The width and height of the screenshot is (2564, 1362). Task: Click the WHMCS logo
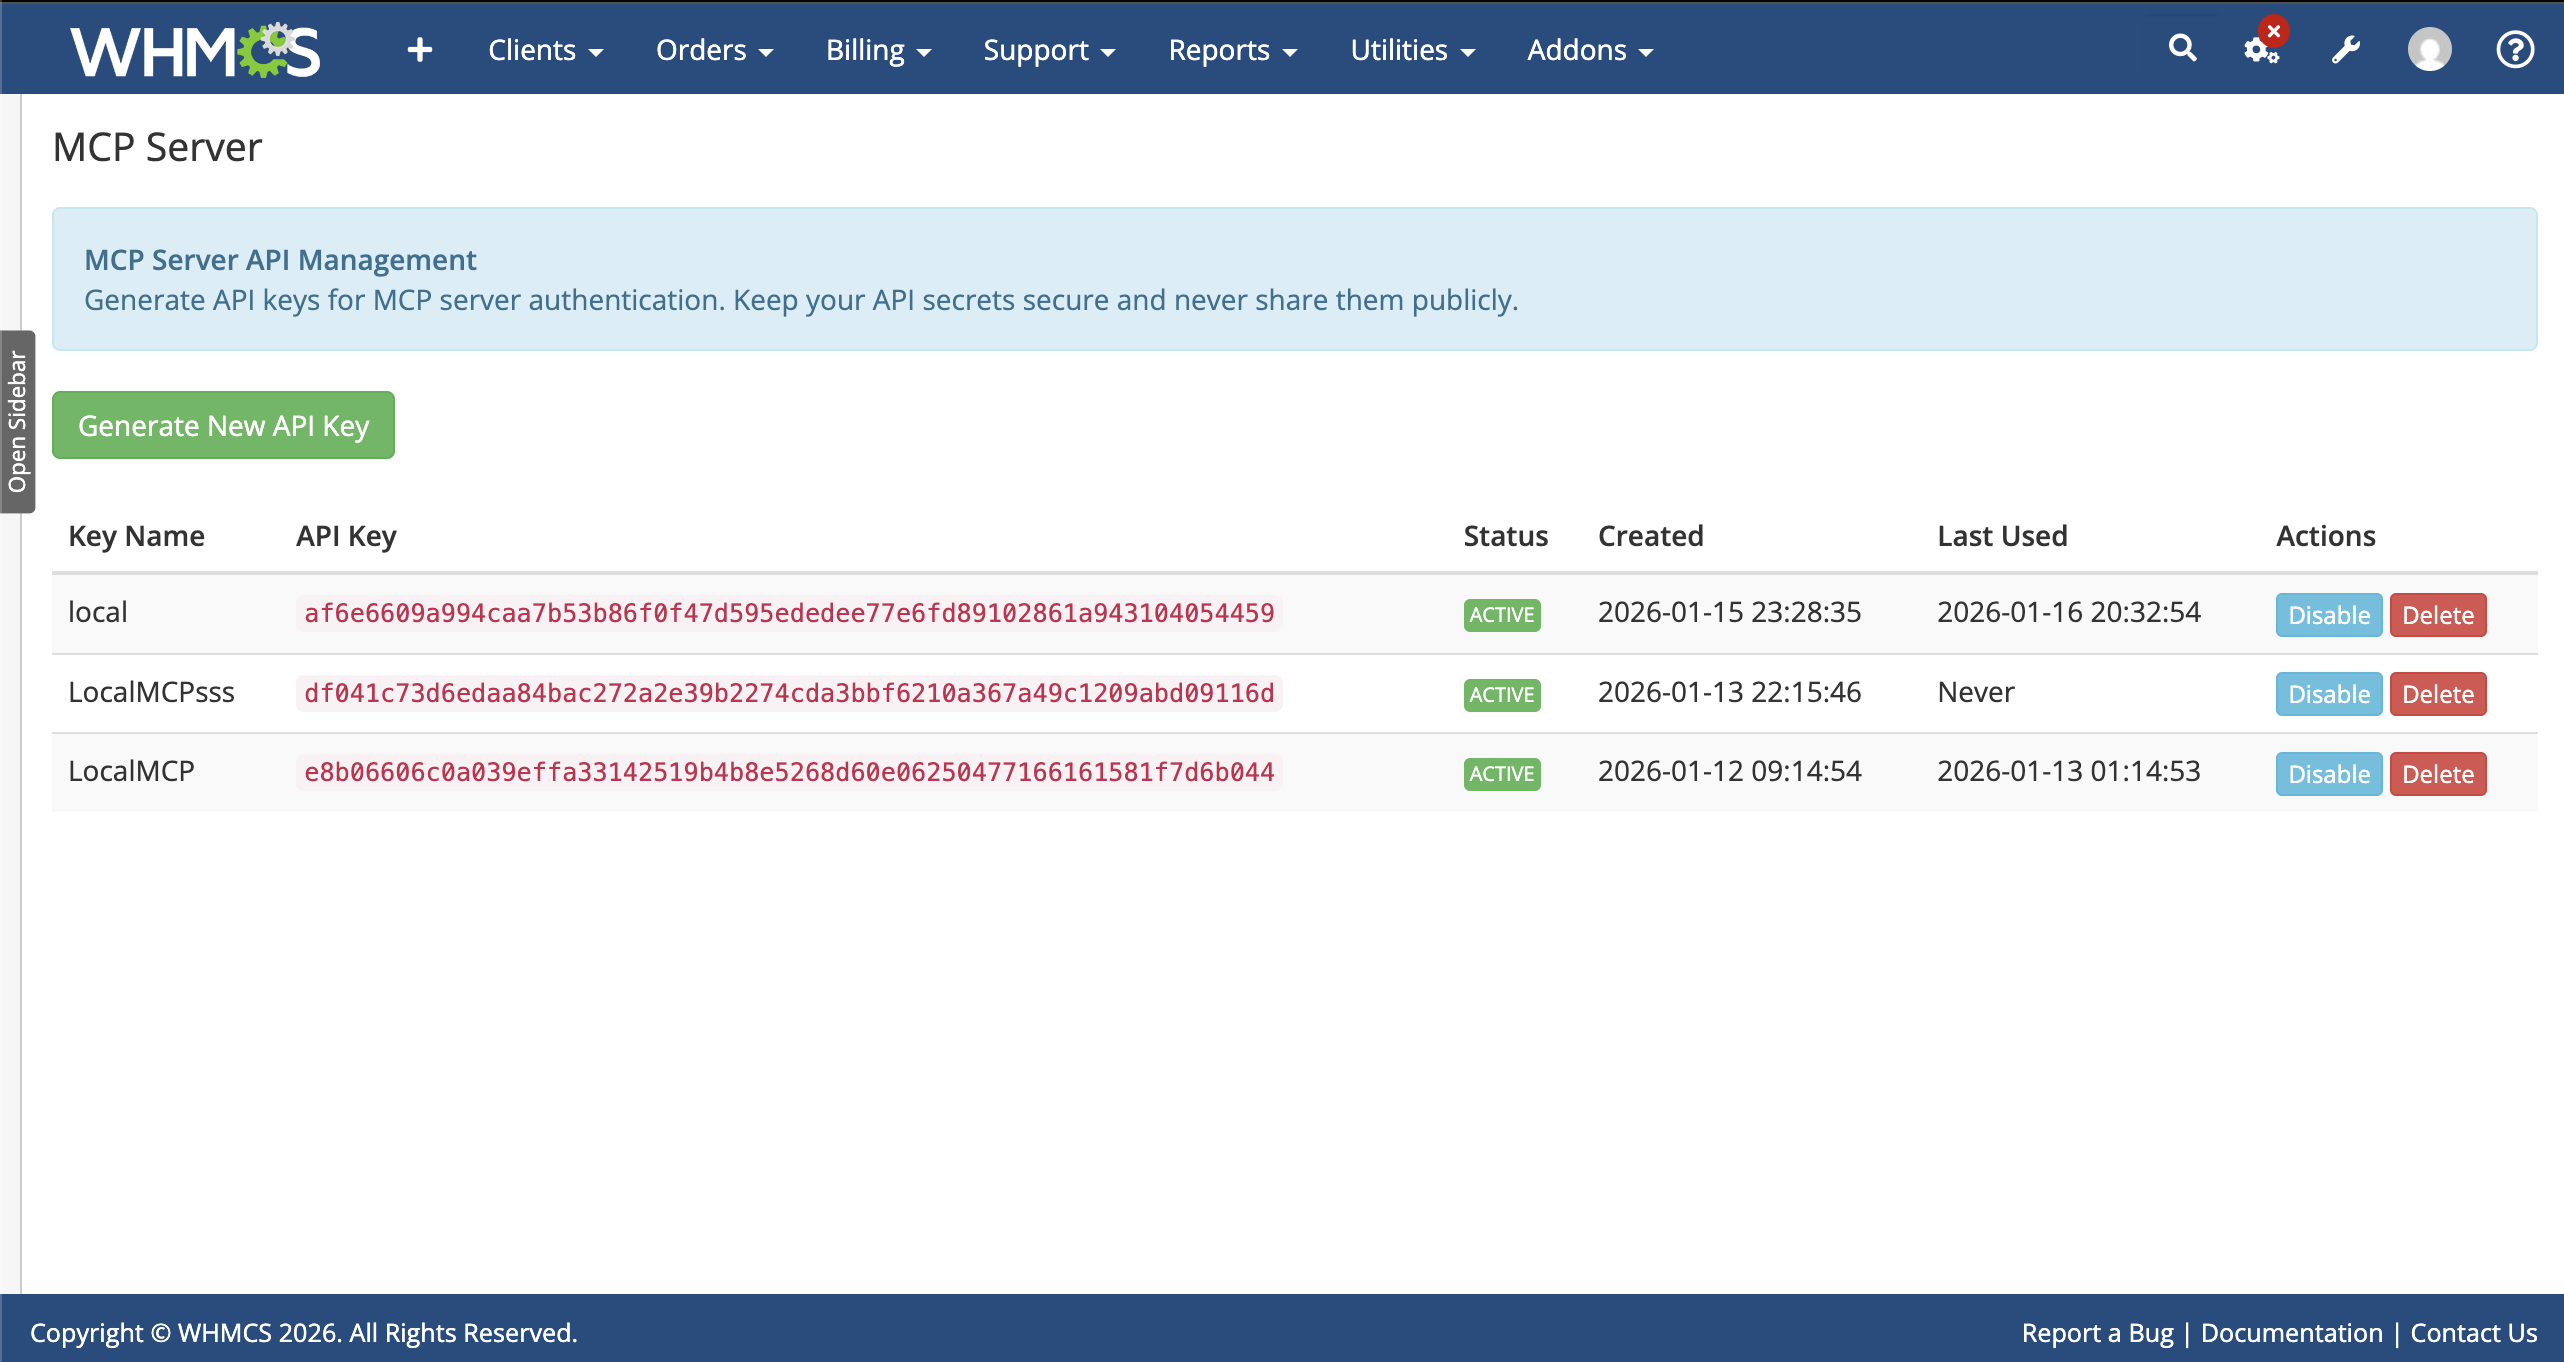(x=195, y=50)
